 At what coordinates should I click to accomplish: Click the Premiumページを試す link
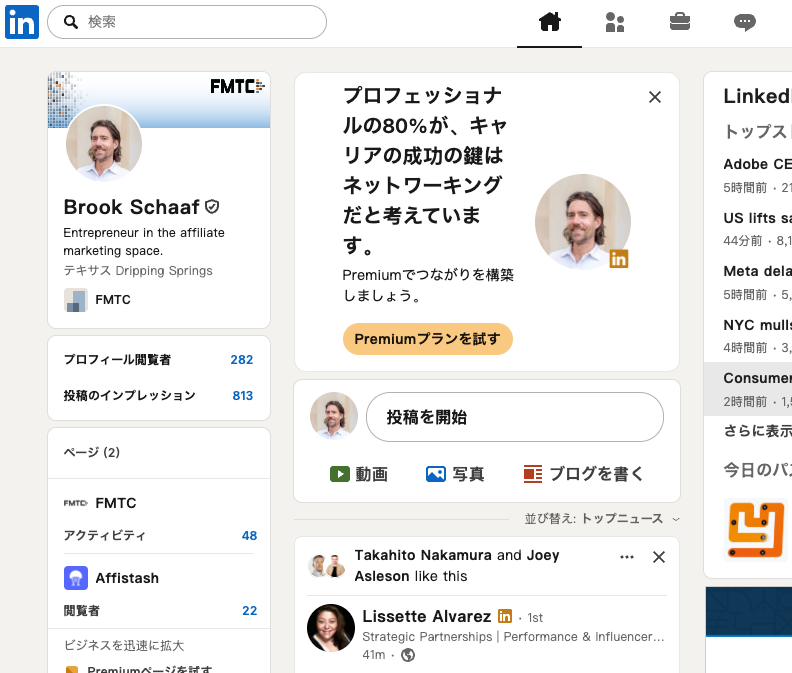[150, 669]
